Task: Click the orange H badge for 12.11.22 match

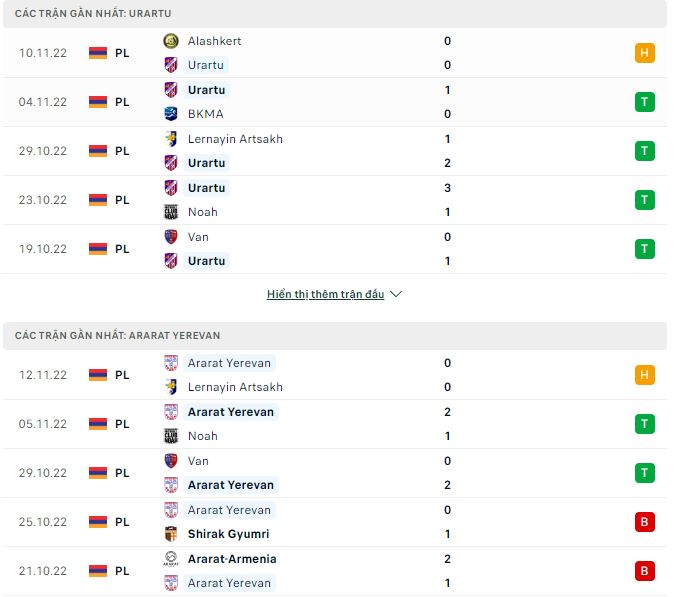Action: click(645, 375)
